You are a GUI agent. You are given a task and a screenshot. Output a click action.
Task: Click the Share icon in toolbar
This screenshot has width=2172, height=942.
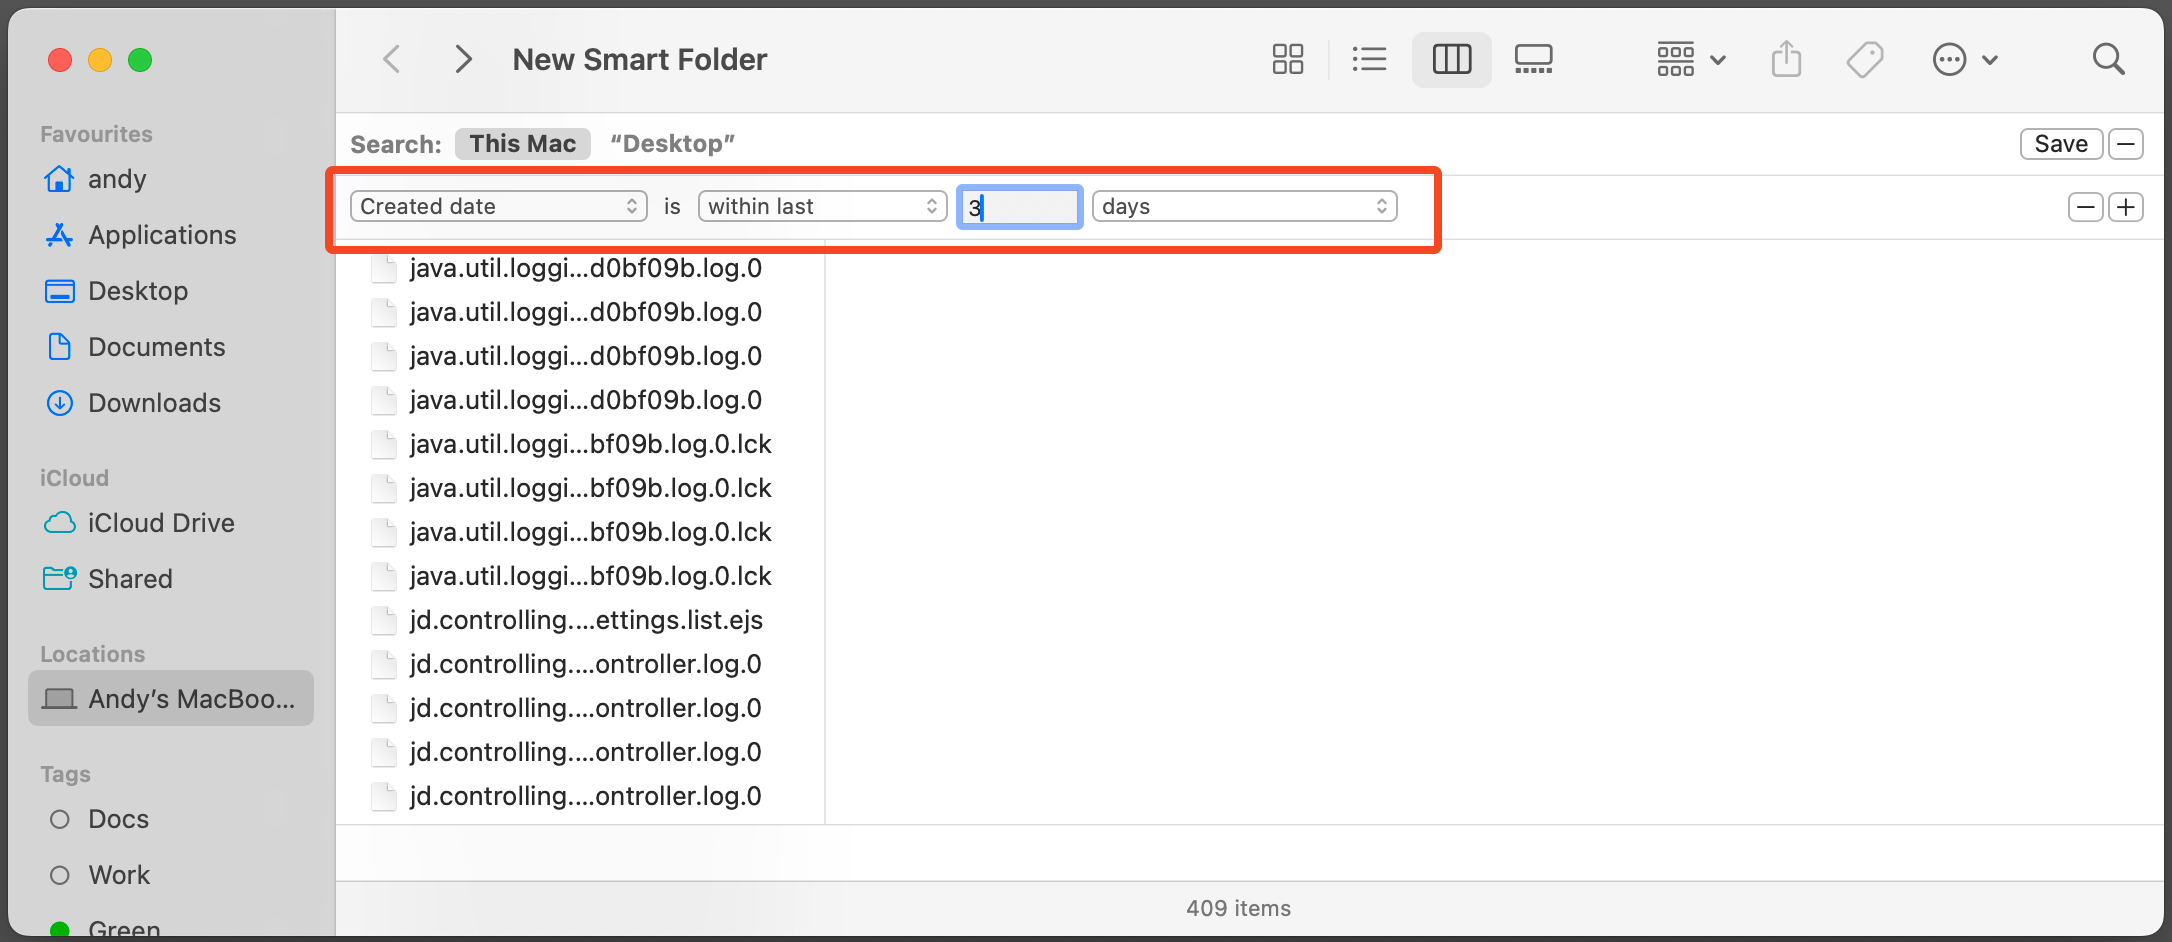[x=1786, y=59]
